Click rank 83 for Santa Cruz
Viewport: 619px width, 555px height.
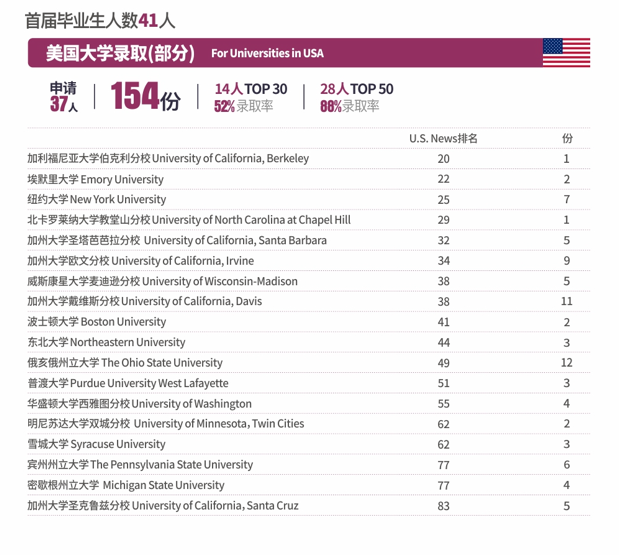pyautogui.click(x=443, y=506)
